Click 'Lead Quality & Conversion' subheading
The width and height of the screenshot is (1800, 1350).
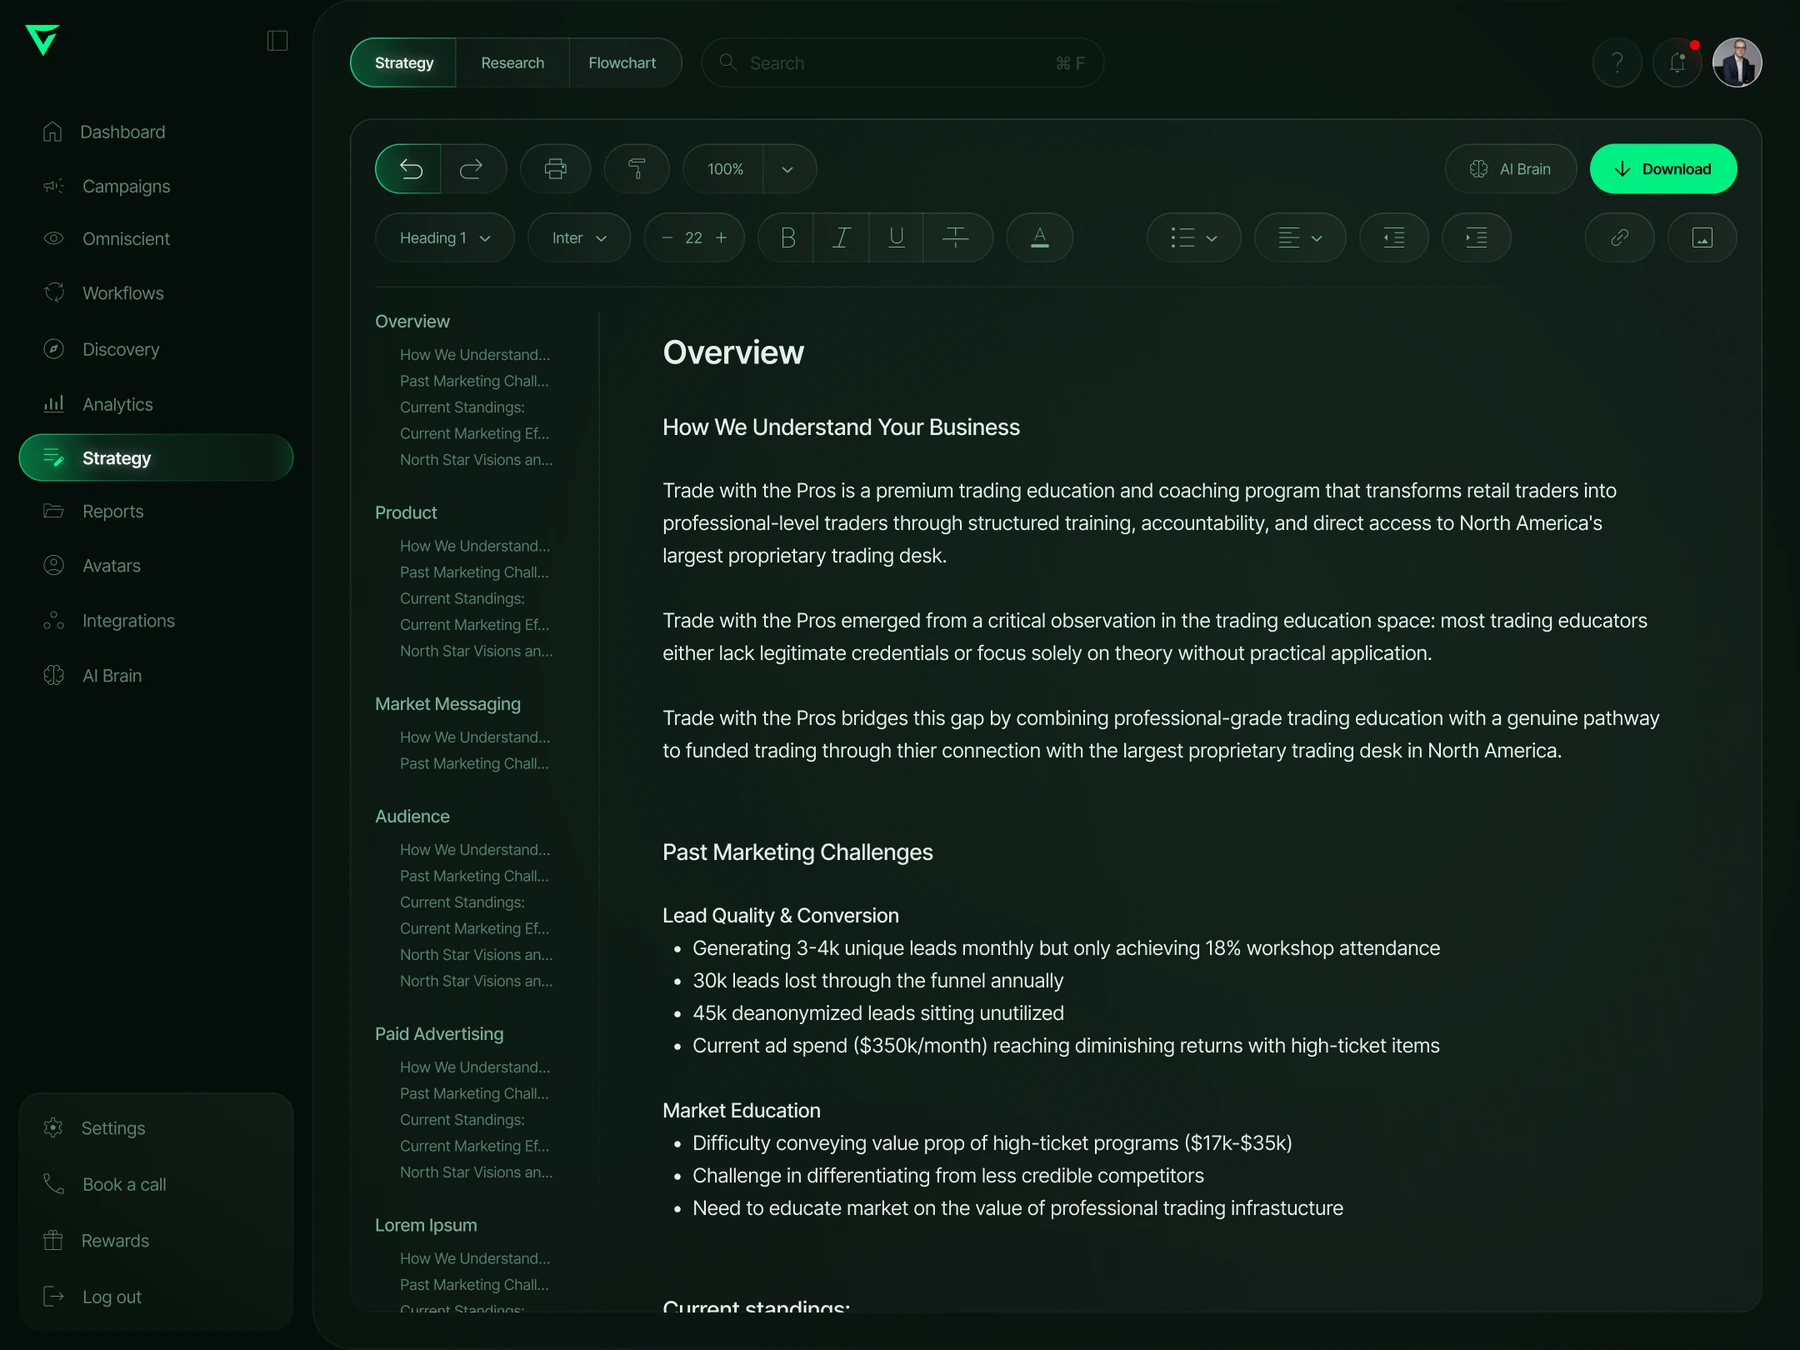[x=780, y=916]
